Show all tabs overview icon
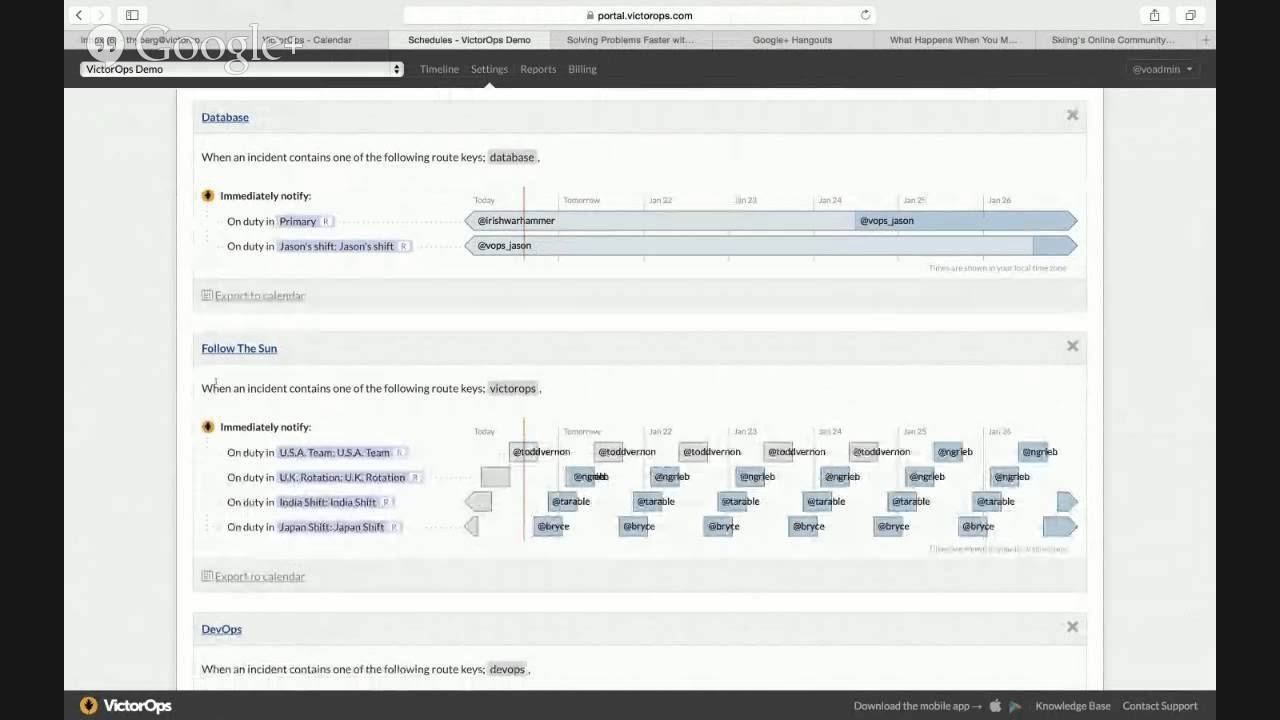1280x720 pixels. coord(1190,15)
